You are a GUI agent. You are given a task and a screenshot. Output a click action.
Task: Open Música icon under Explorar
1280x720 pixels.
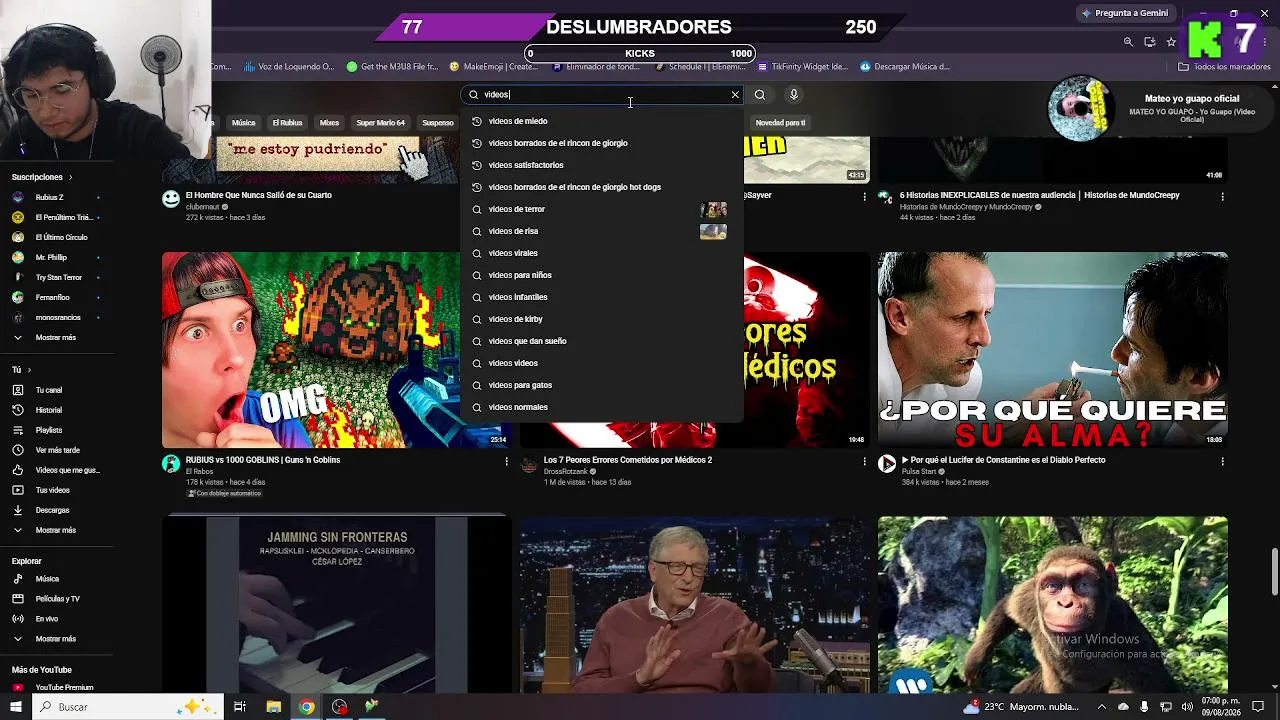pyautogui.click(x=18, y=579)
